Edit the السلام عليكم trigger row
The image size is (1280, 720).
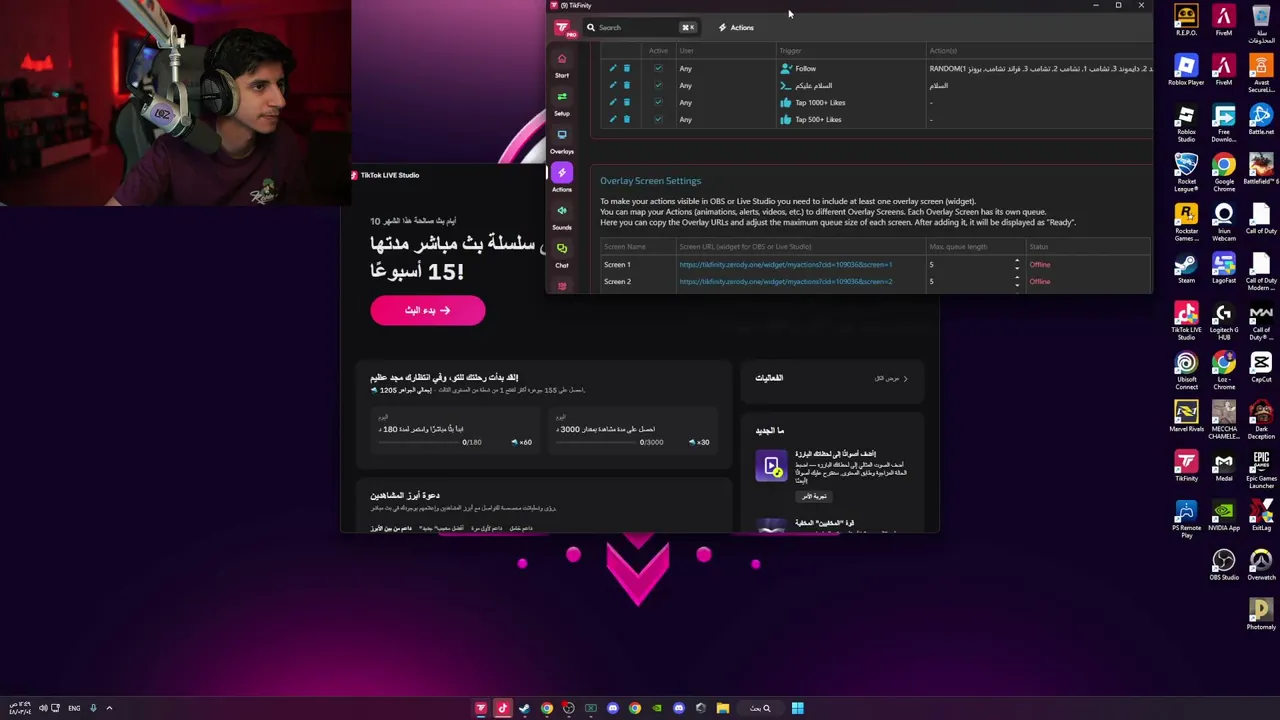pyautogui.click(x=613, y=85)
